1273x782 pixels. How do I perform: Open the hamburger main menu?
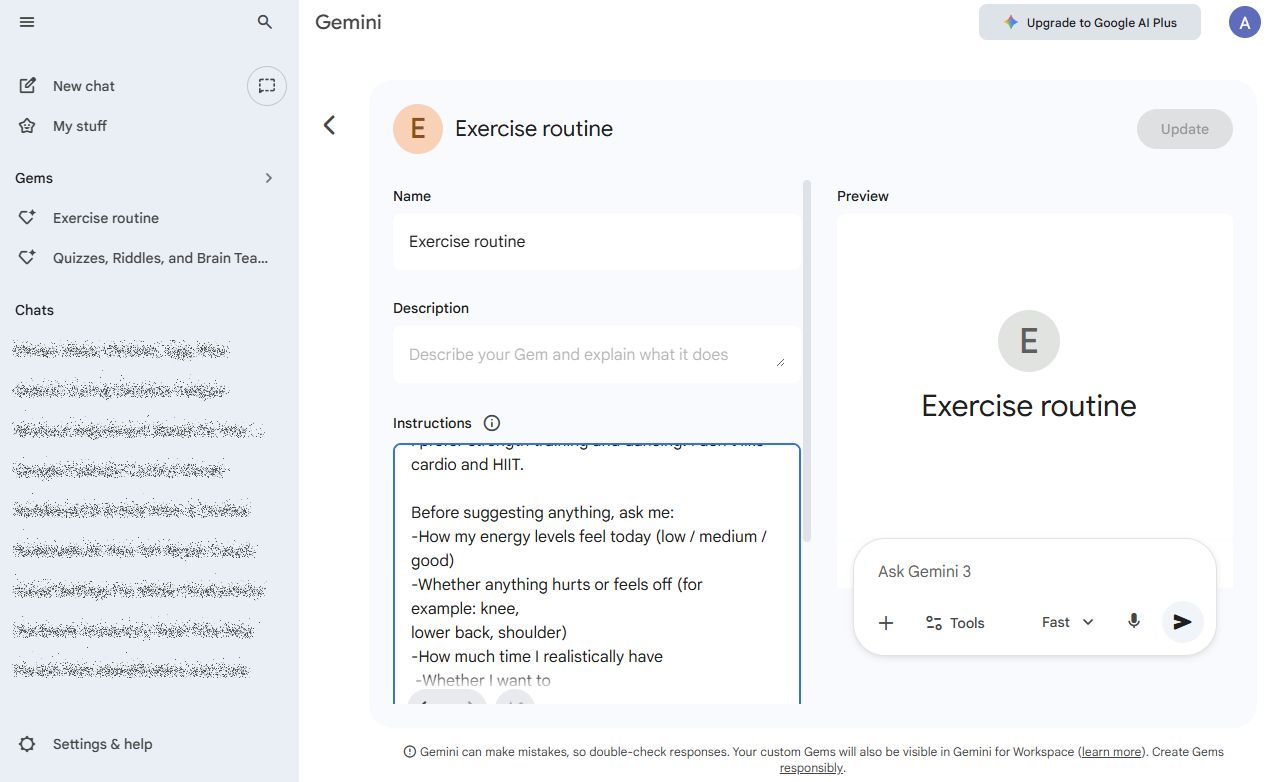27,22
